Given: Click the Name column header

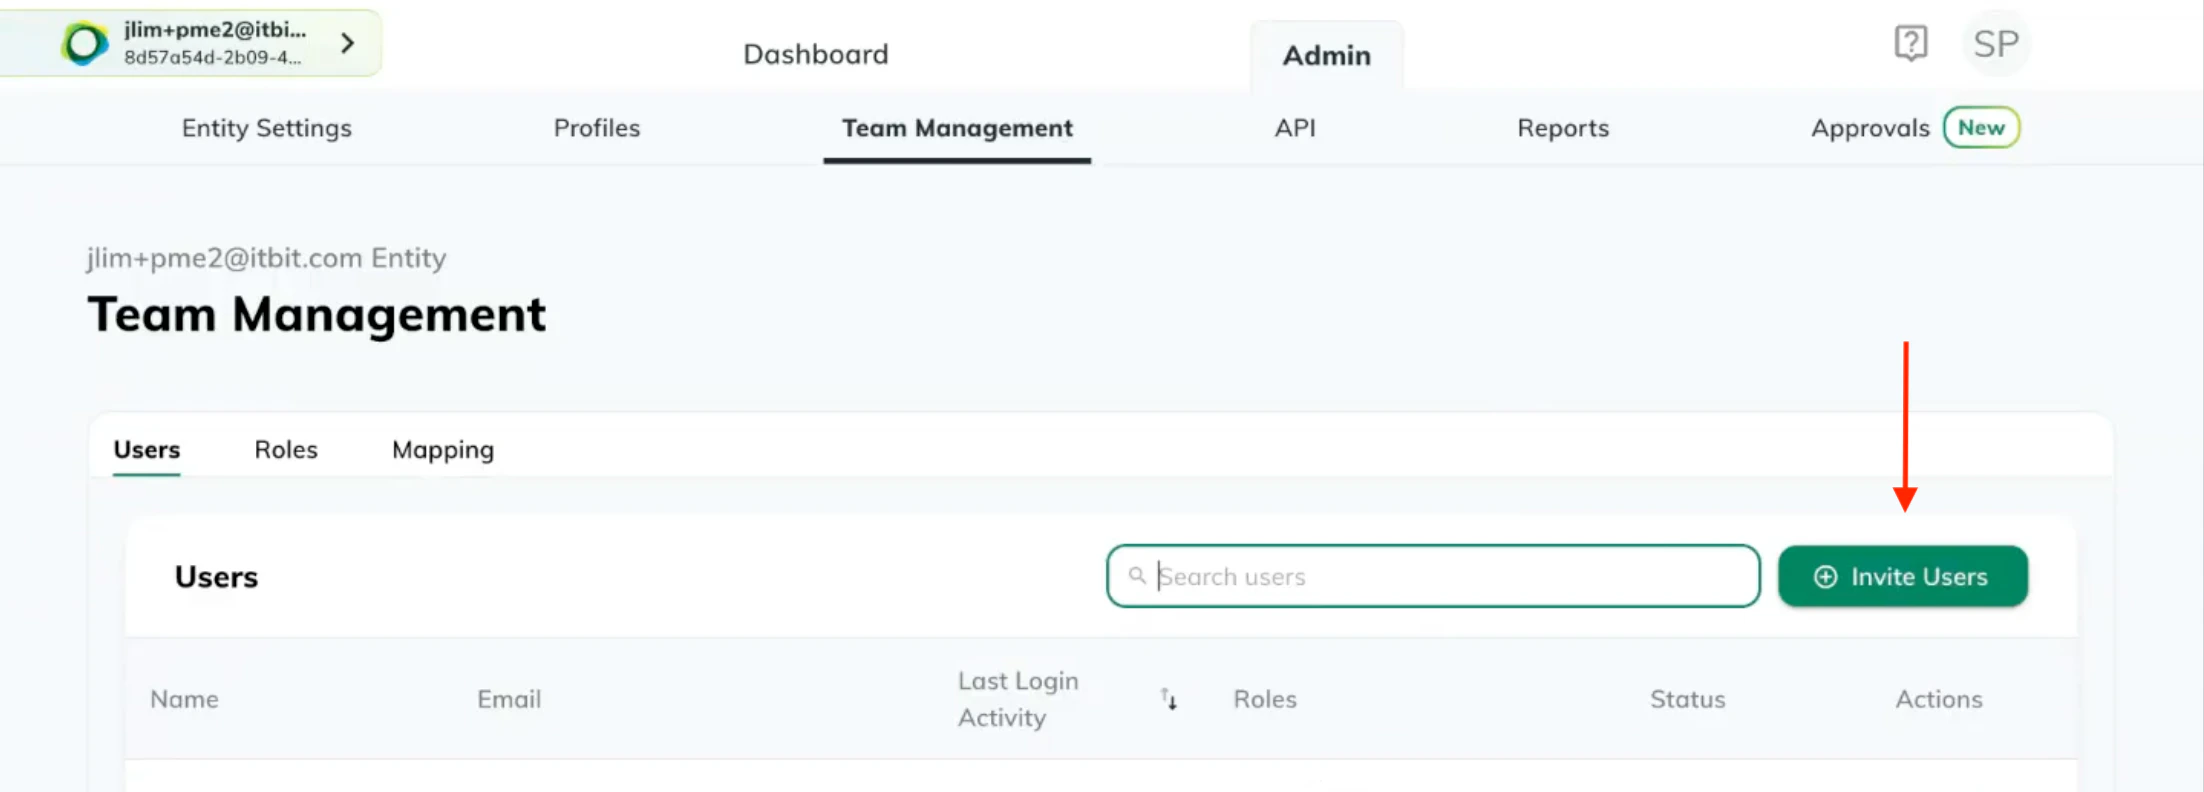Looking at the screenshot, I should (184, 699).
